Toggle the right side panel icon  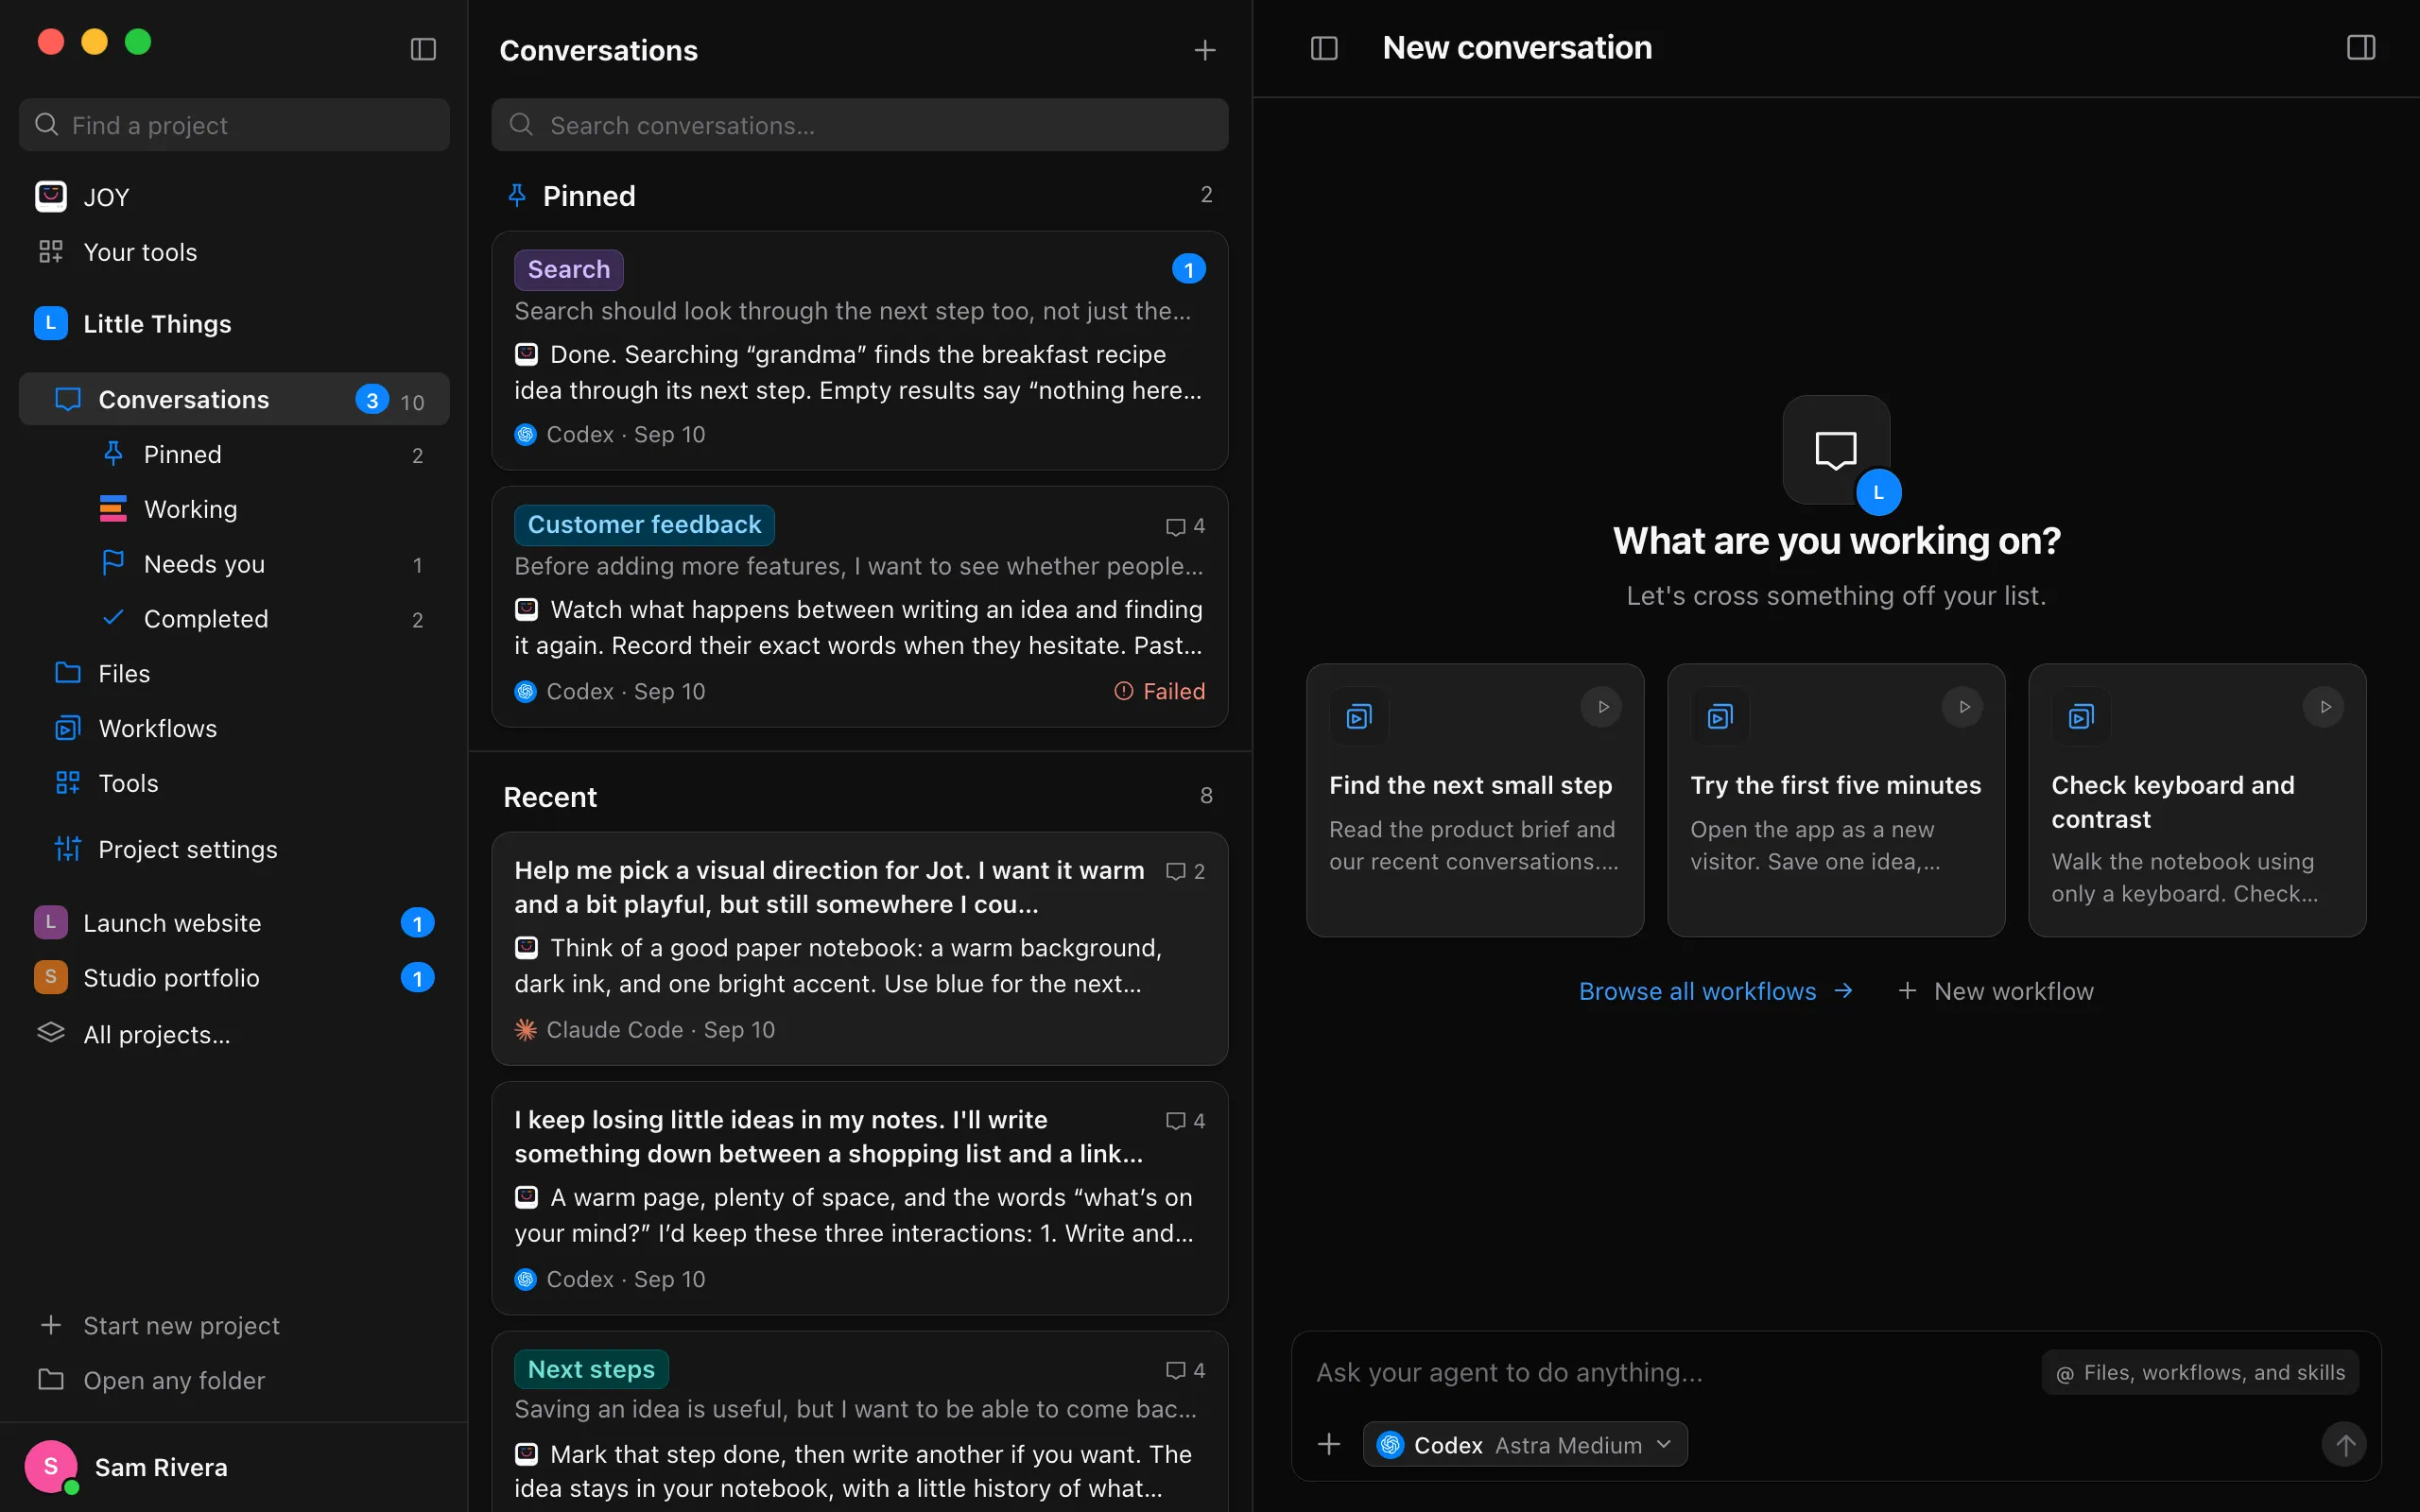point(2360,48)
